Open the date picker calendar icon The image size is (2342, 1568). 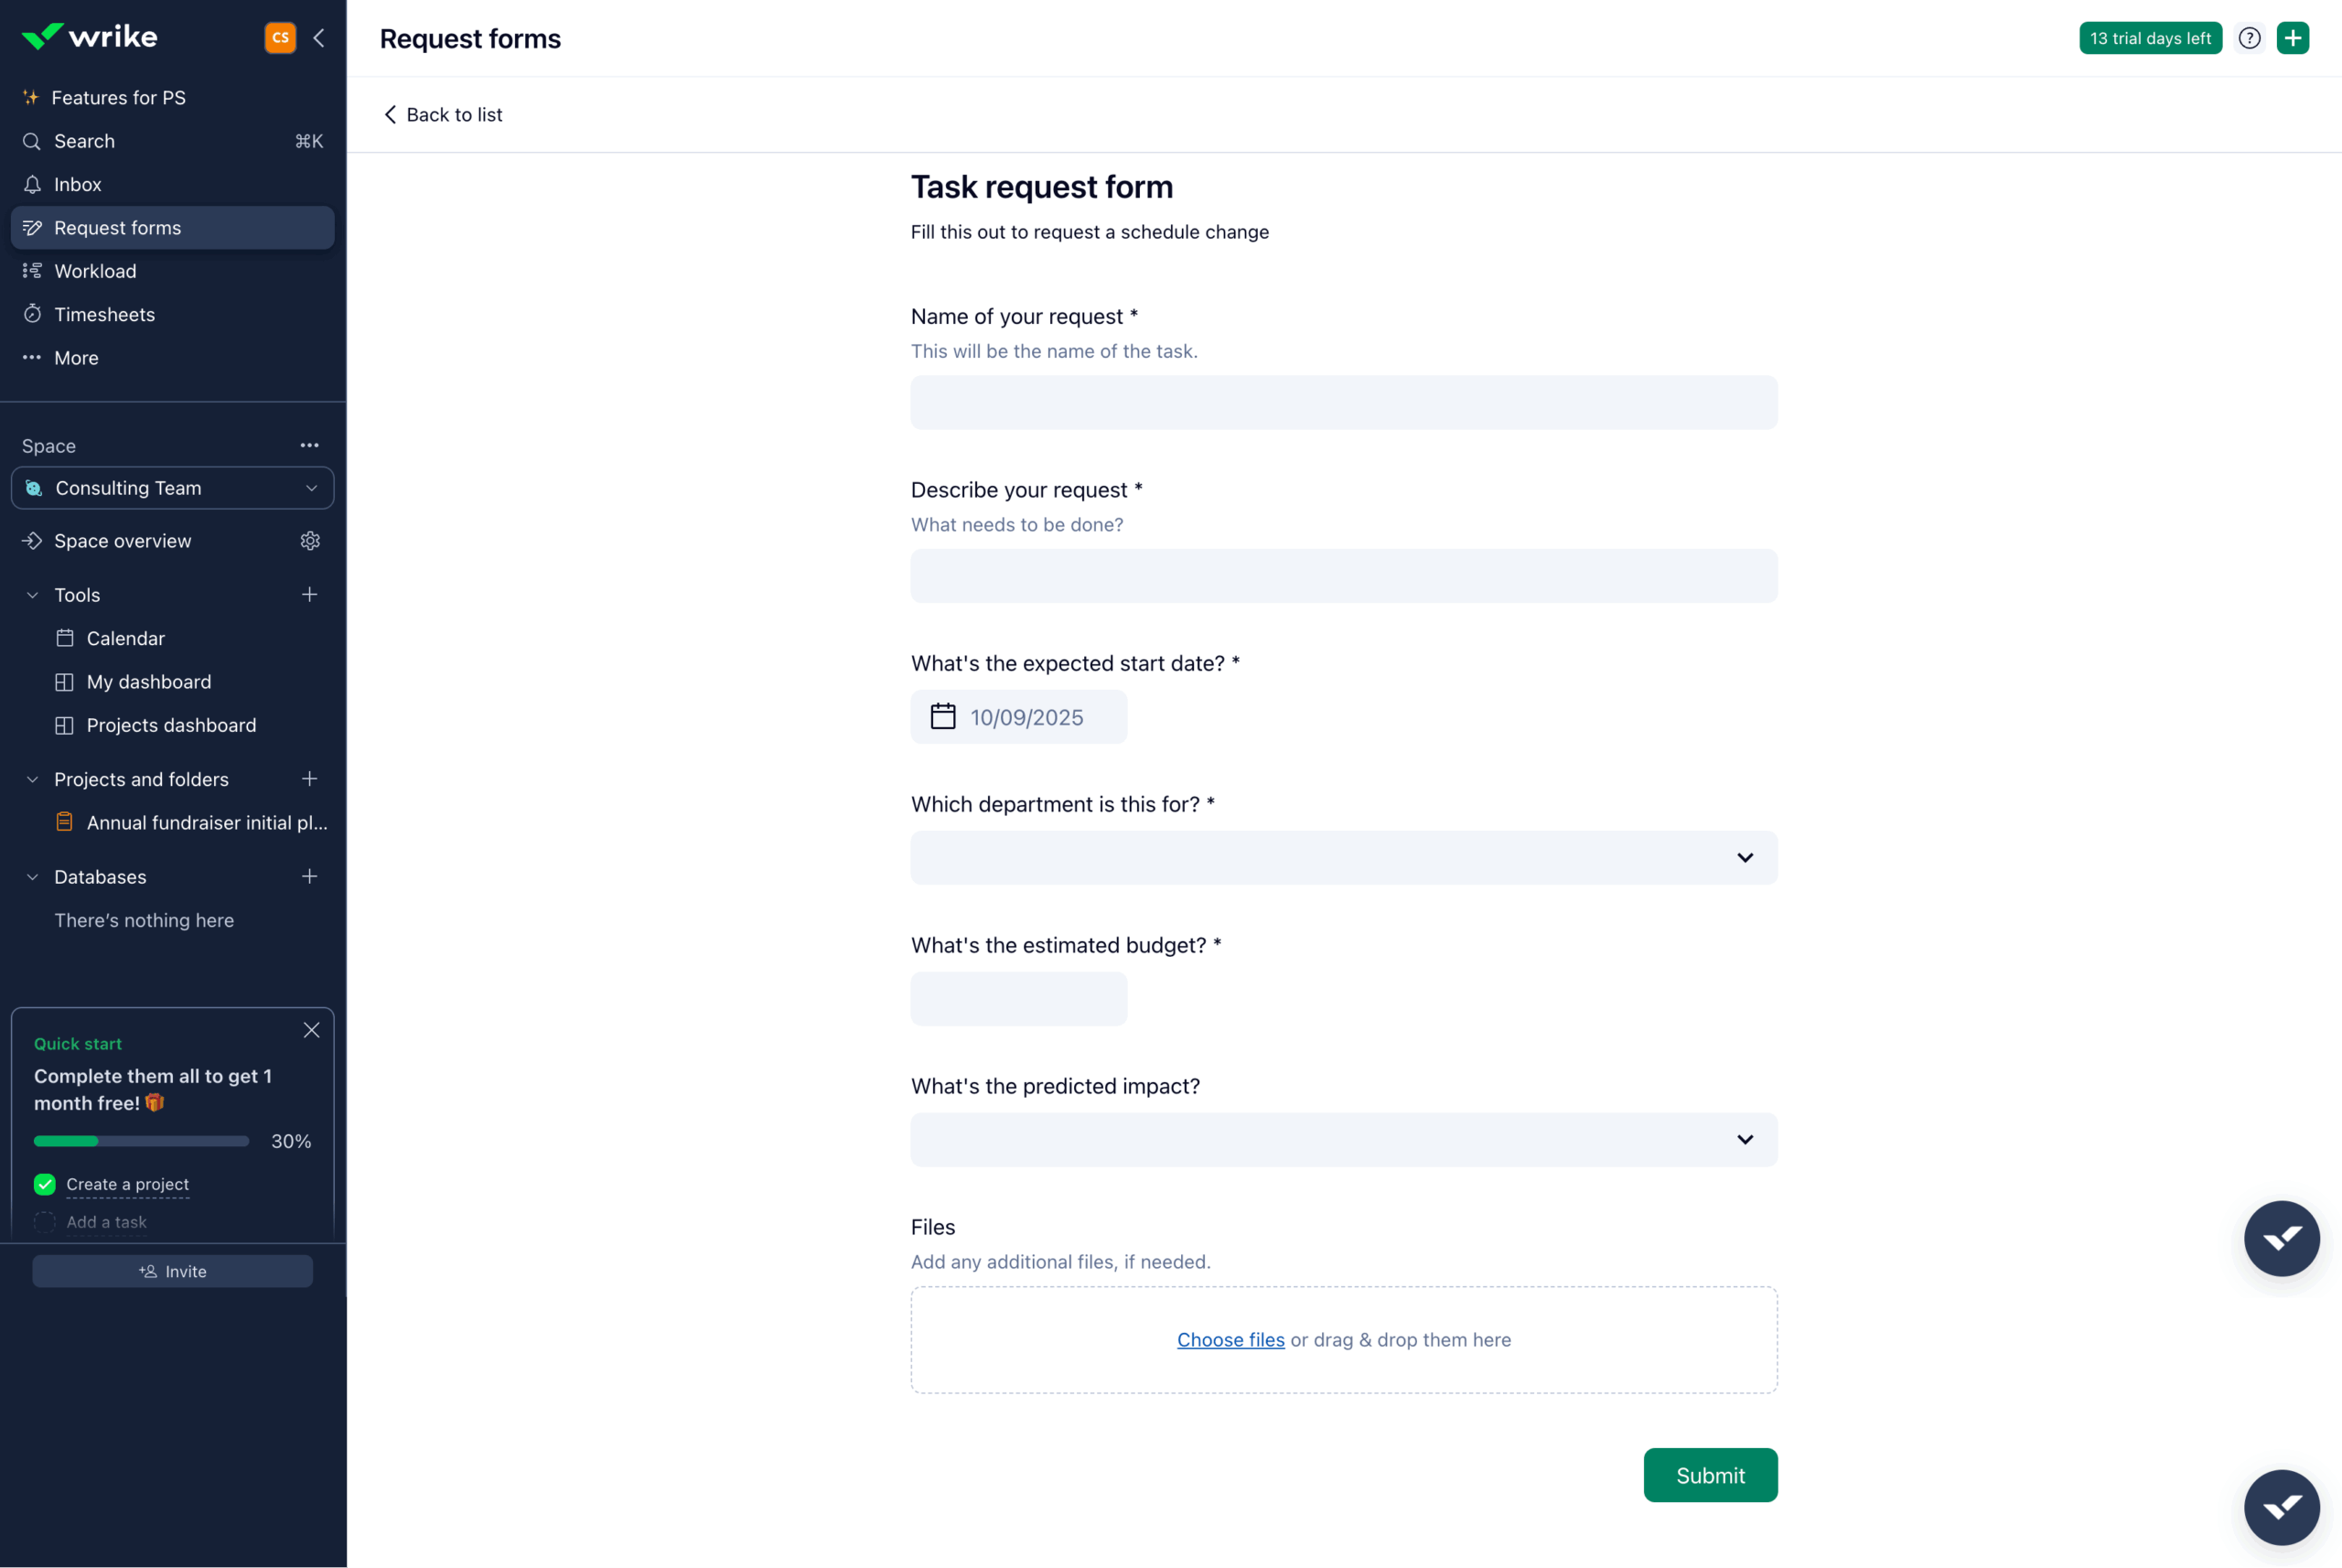(x=942, y=716)
